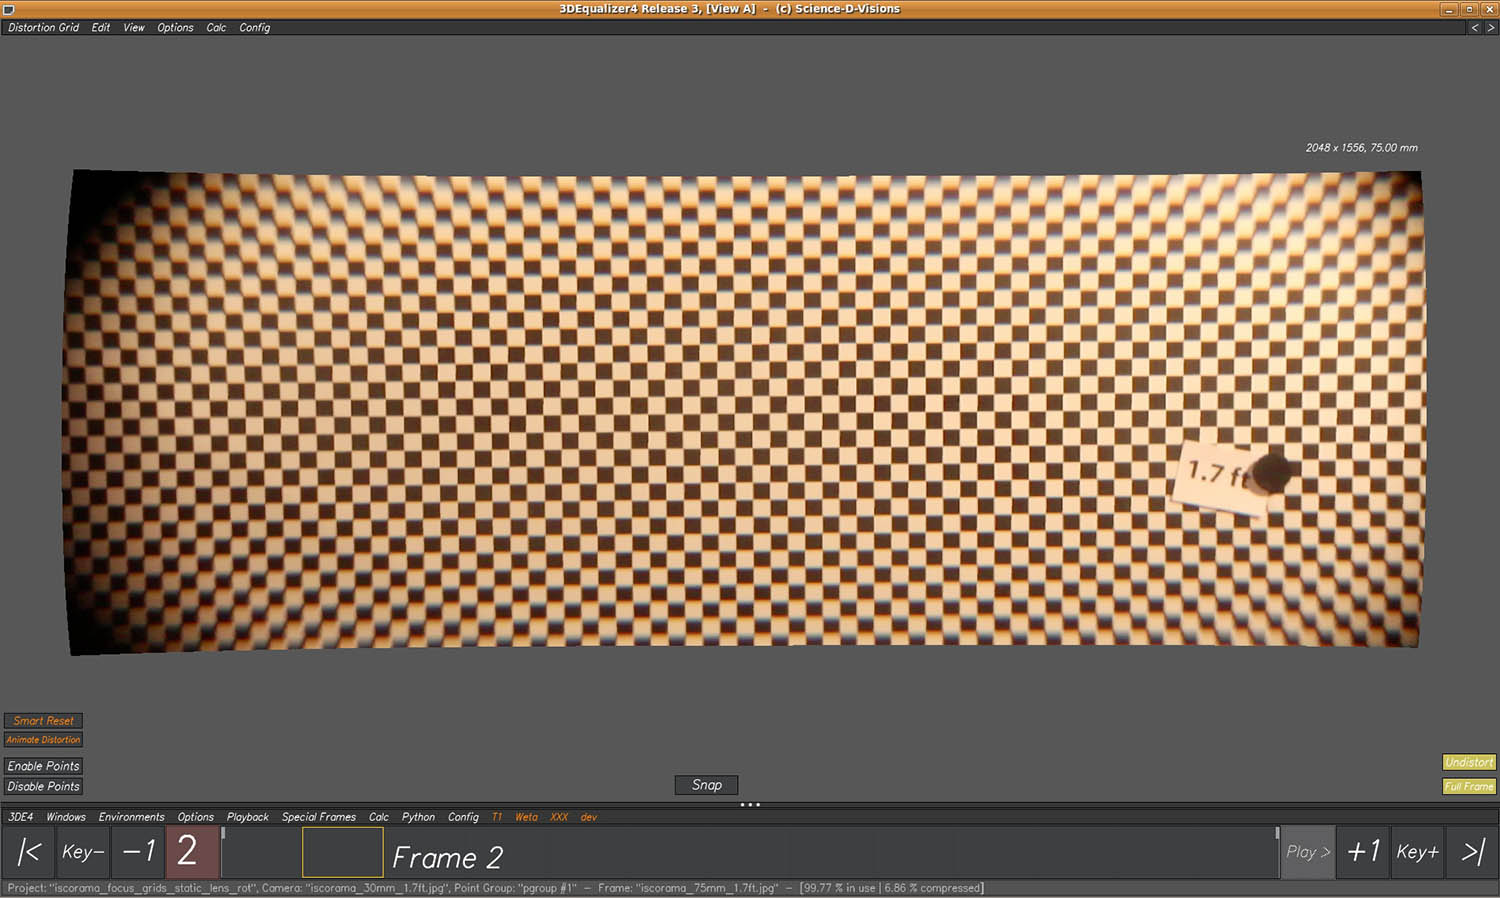
Task: Click the next window arrow '>'
Action: point(1490,28)
